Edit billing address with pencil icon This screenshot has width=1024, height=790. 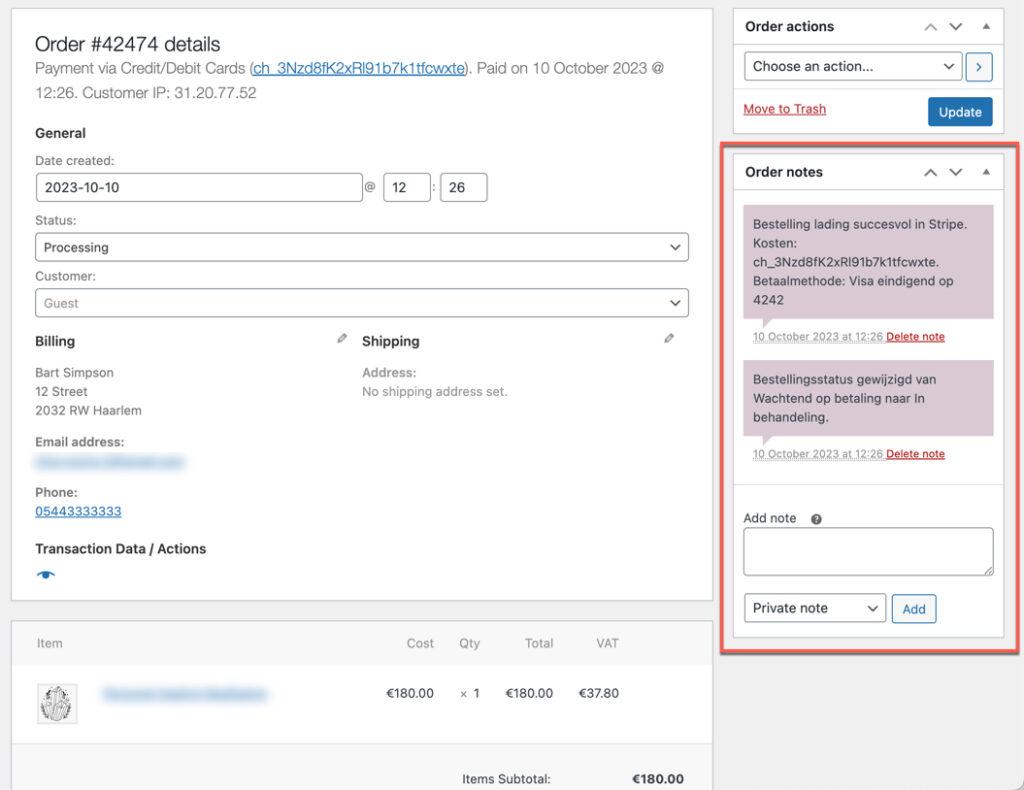tap(342, 339)
